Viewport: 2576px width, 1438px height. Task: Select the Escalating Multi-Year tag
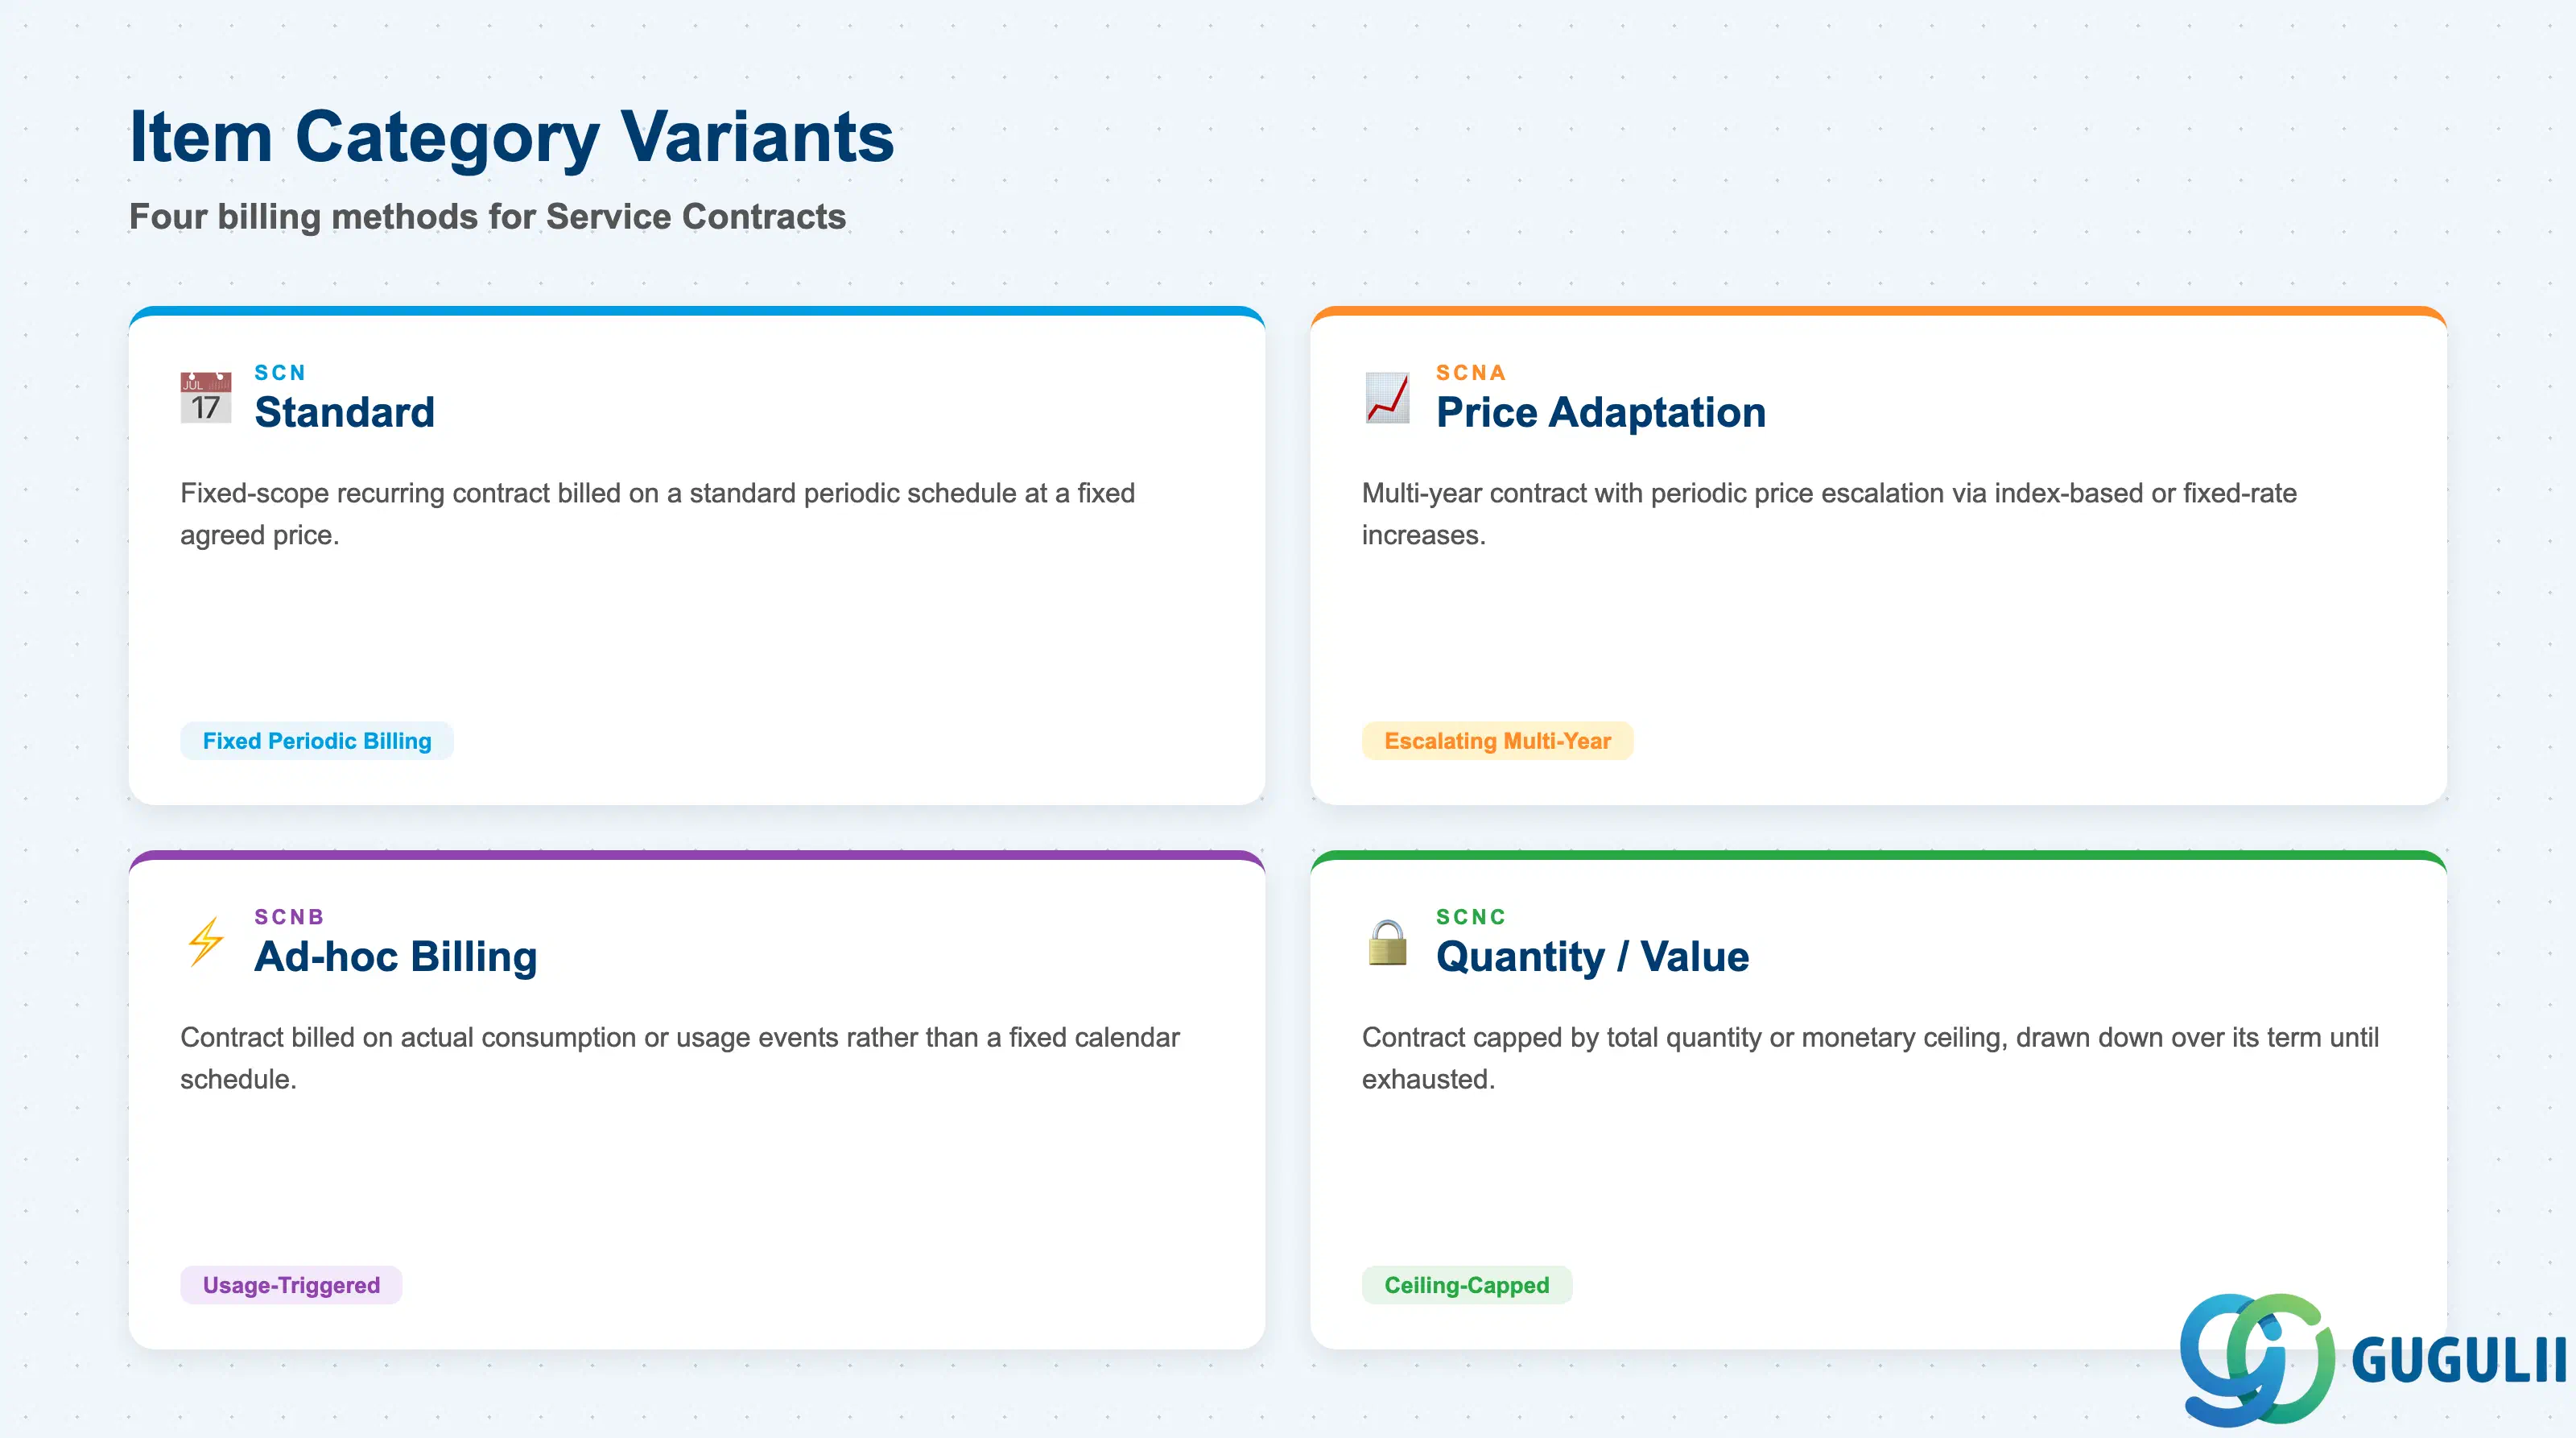tap(1497, 741)
